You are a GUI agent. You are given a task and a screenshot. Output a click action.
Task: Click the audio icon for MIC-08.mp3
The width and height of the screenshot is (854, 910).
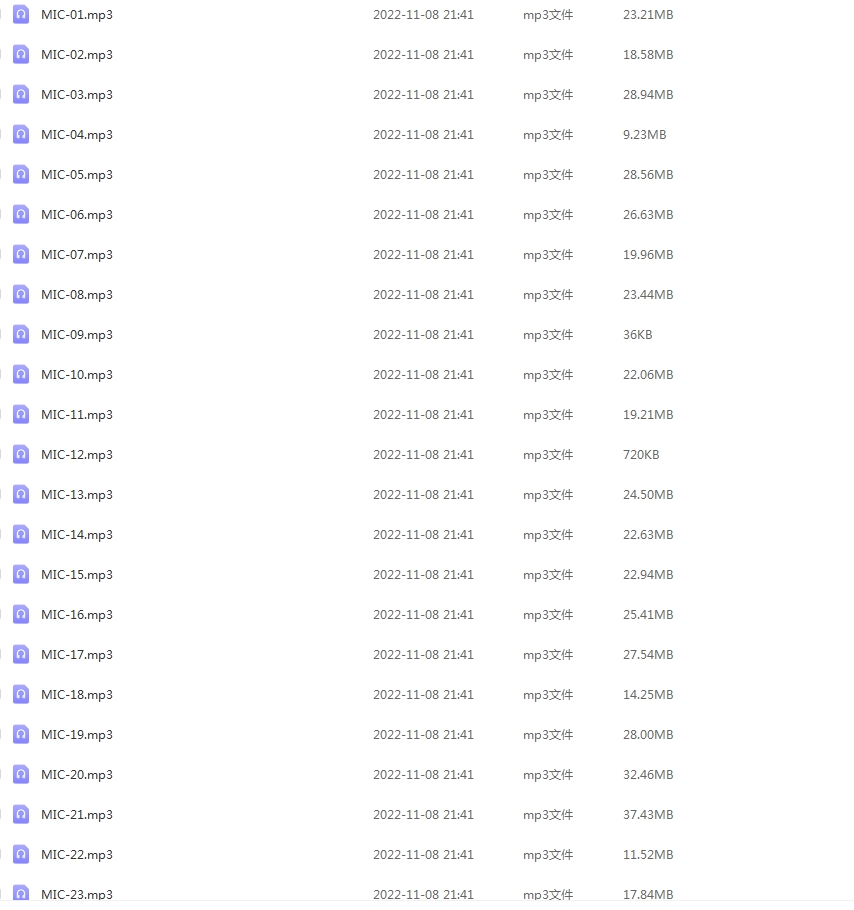(x=21, y=295)
